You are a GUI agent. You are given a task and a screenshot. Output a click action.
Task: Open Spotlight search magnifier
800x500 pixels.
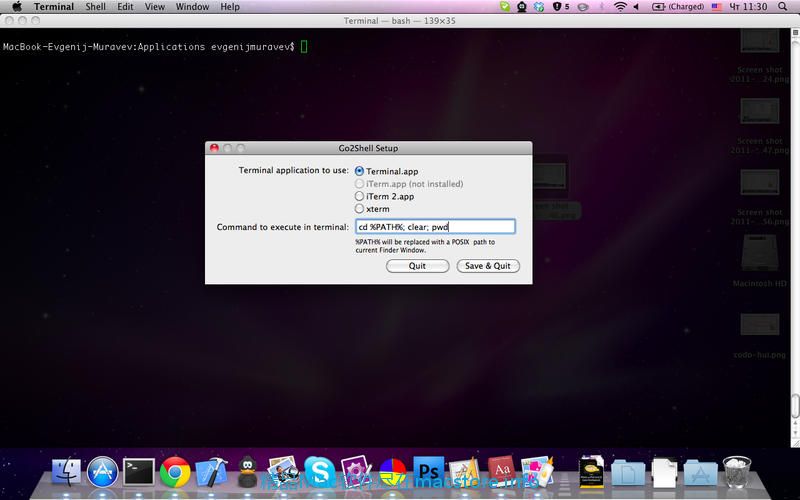point(783,7)
